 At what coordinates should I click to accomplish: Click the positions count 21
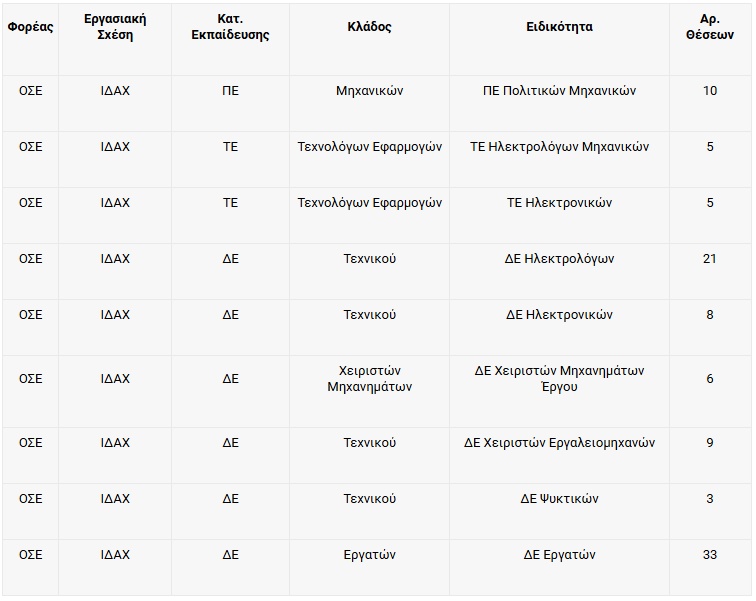click(710, 259)
